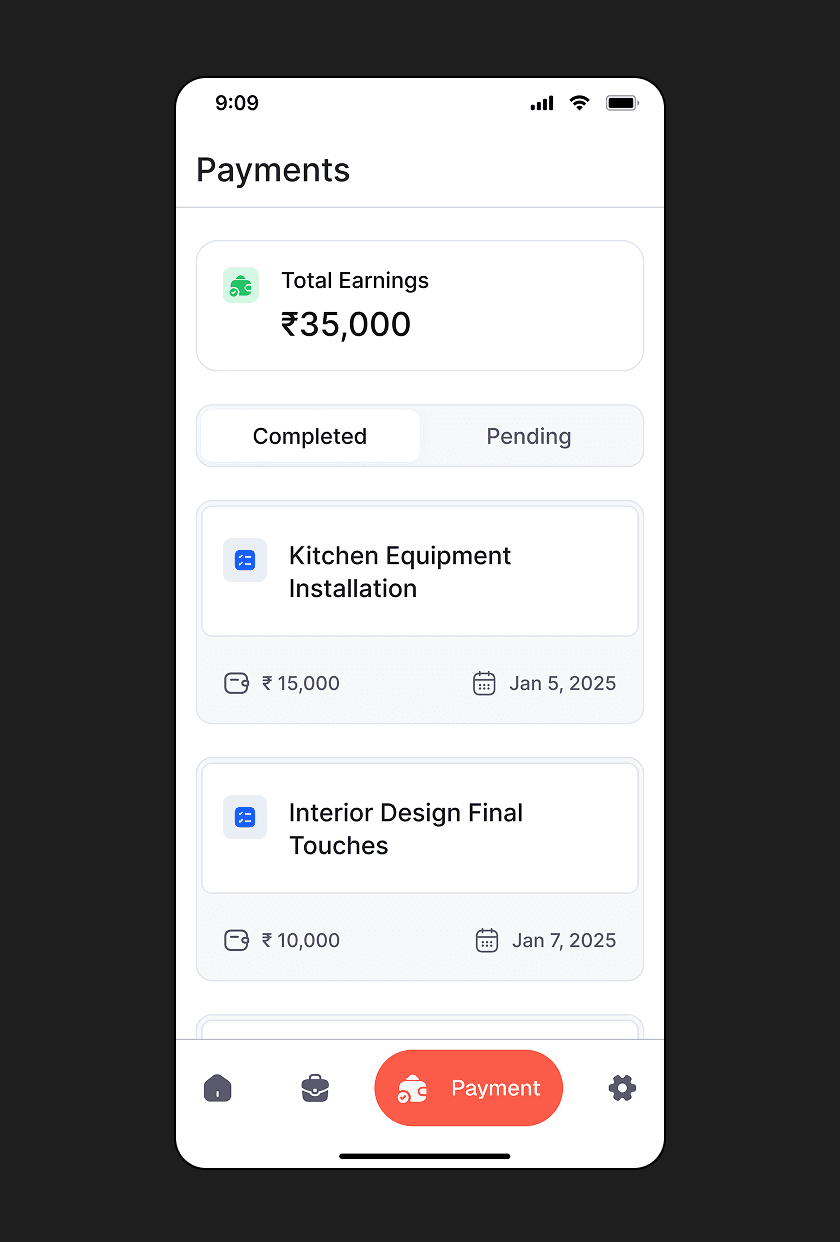Tap the ₹ 15,000 amount text
840x1242 pixels.
[301, 684]
